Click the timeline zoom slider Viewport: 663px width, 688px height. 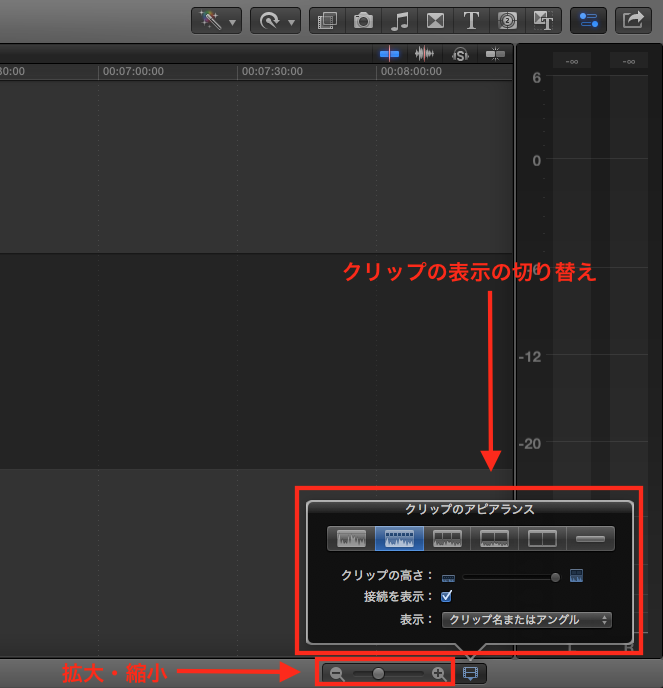(388, 673)
